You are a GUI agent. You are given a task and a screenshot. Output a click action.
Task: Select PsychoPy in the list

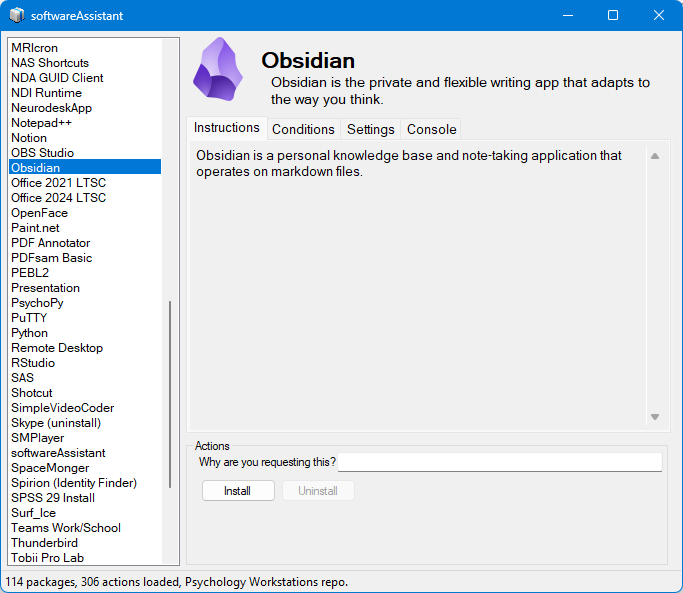click(85, 302)
